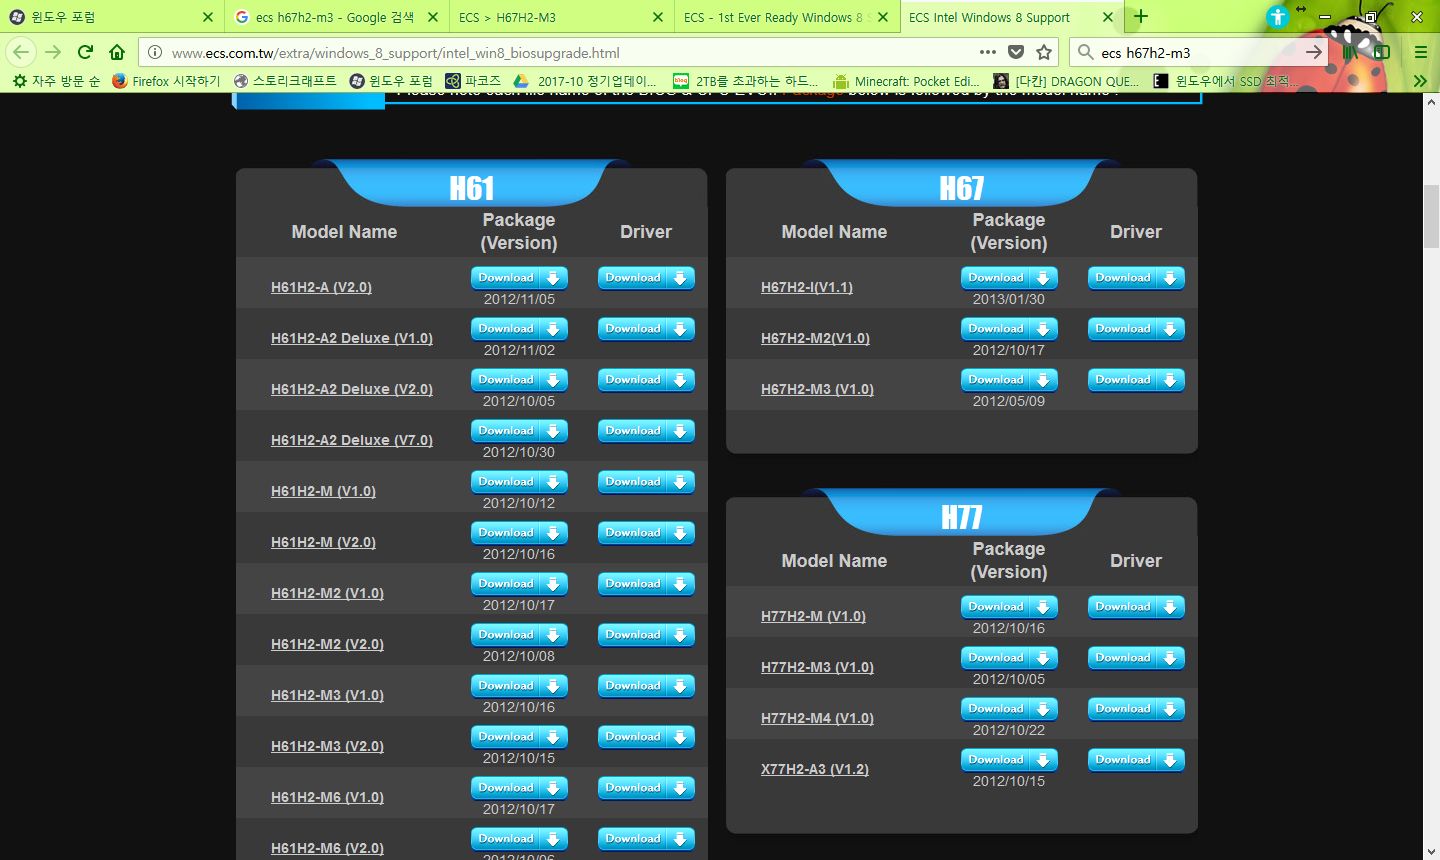
Task: Switch to the ECS > H67H2-M3 tab
Action: click(x=561, y=17)
